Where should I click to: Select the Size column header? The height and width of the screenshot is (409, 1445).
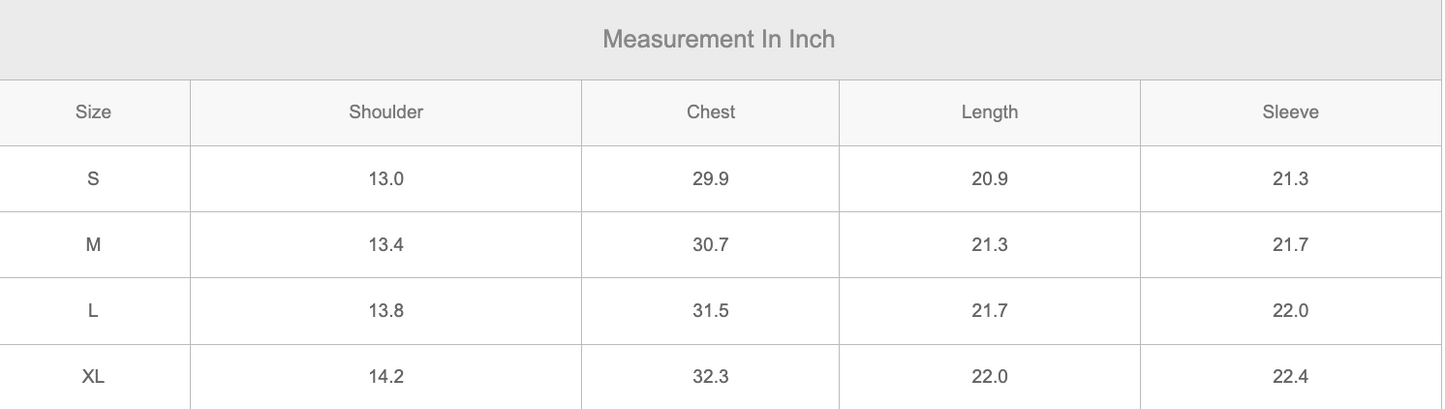93,112
